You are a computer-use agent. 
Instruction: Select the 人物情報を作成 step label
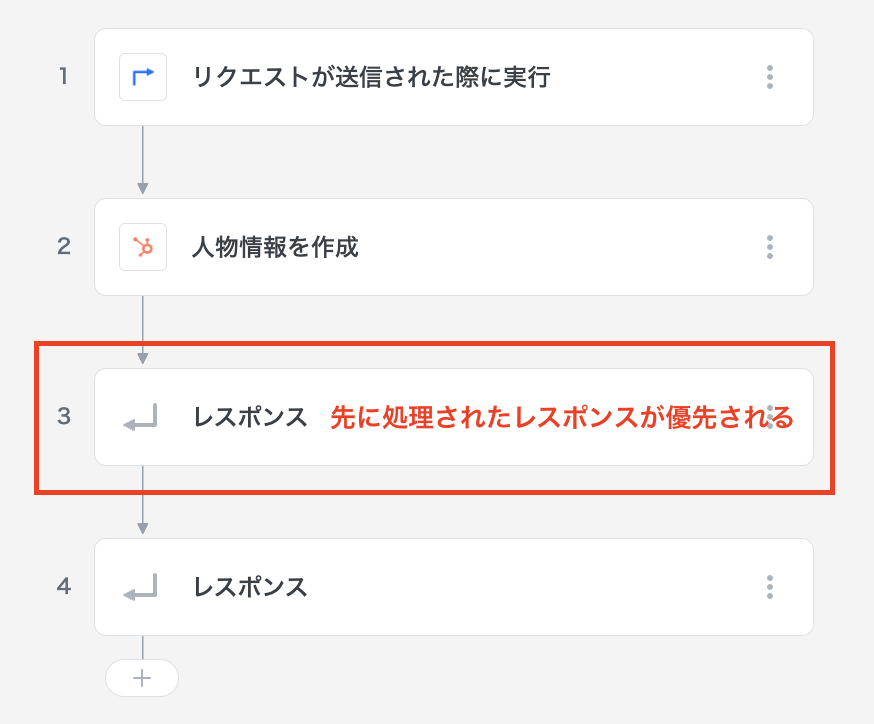point(274,247)
